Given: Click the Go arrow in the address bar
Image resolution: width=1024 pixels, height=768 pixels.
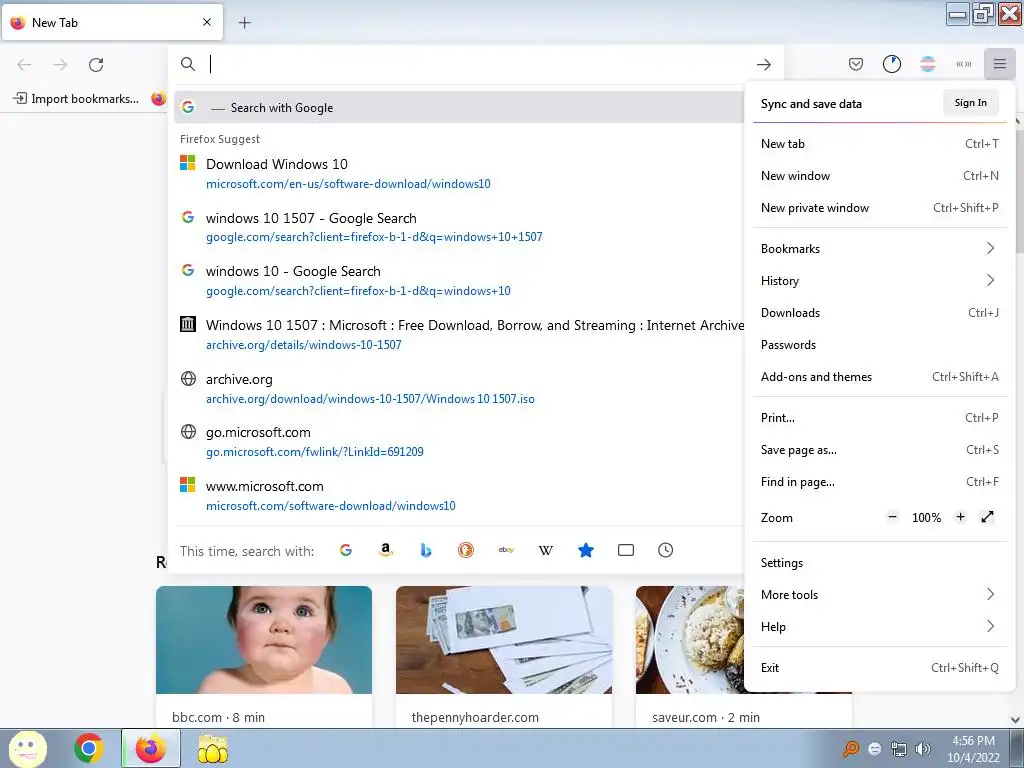Looking at the screenshot, I should [x=763, y=64].
